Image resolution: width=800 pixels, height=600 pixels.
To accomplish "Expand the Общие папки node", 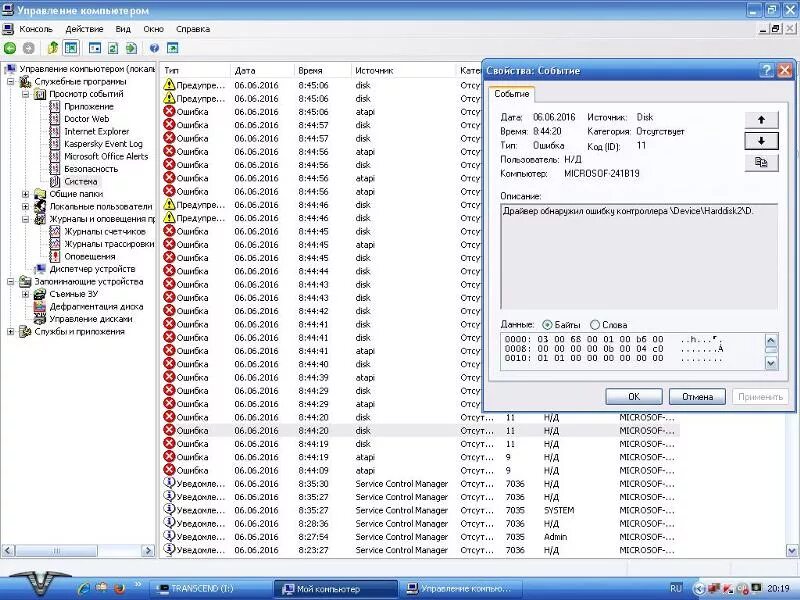I will click(26, 194).
